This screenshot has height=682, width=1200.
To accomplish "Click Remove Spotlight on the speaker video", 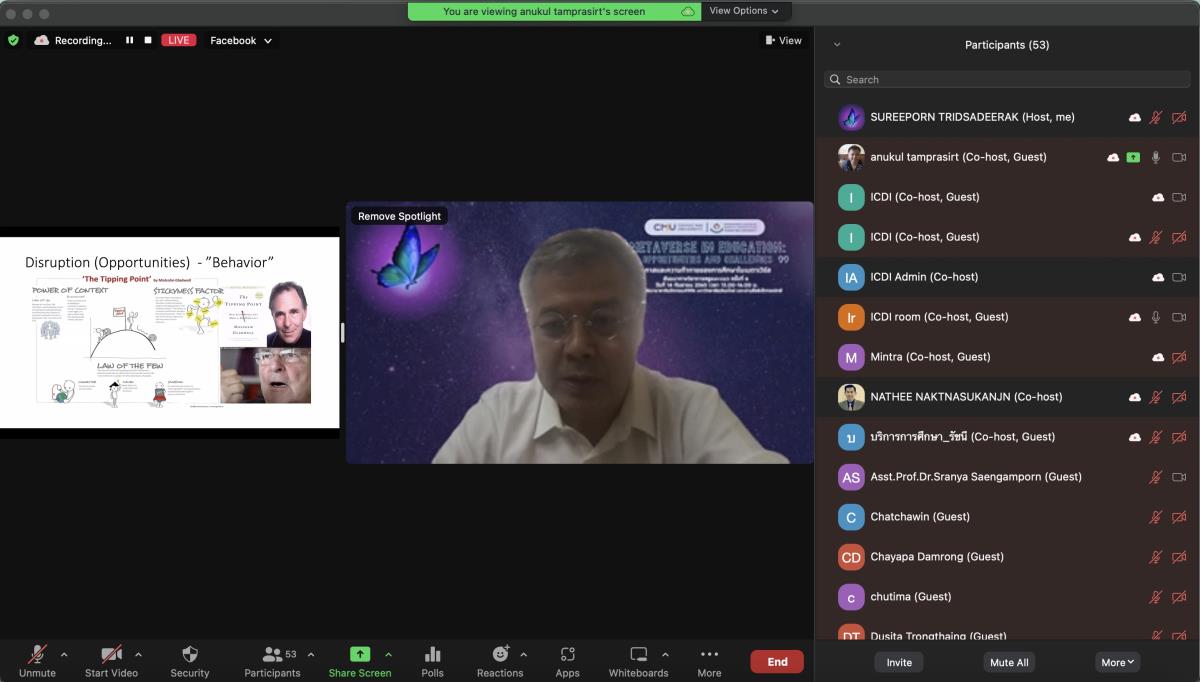I will pos(399,216).
